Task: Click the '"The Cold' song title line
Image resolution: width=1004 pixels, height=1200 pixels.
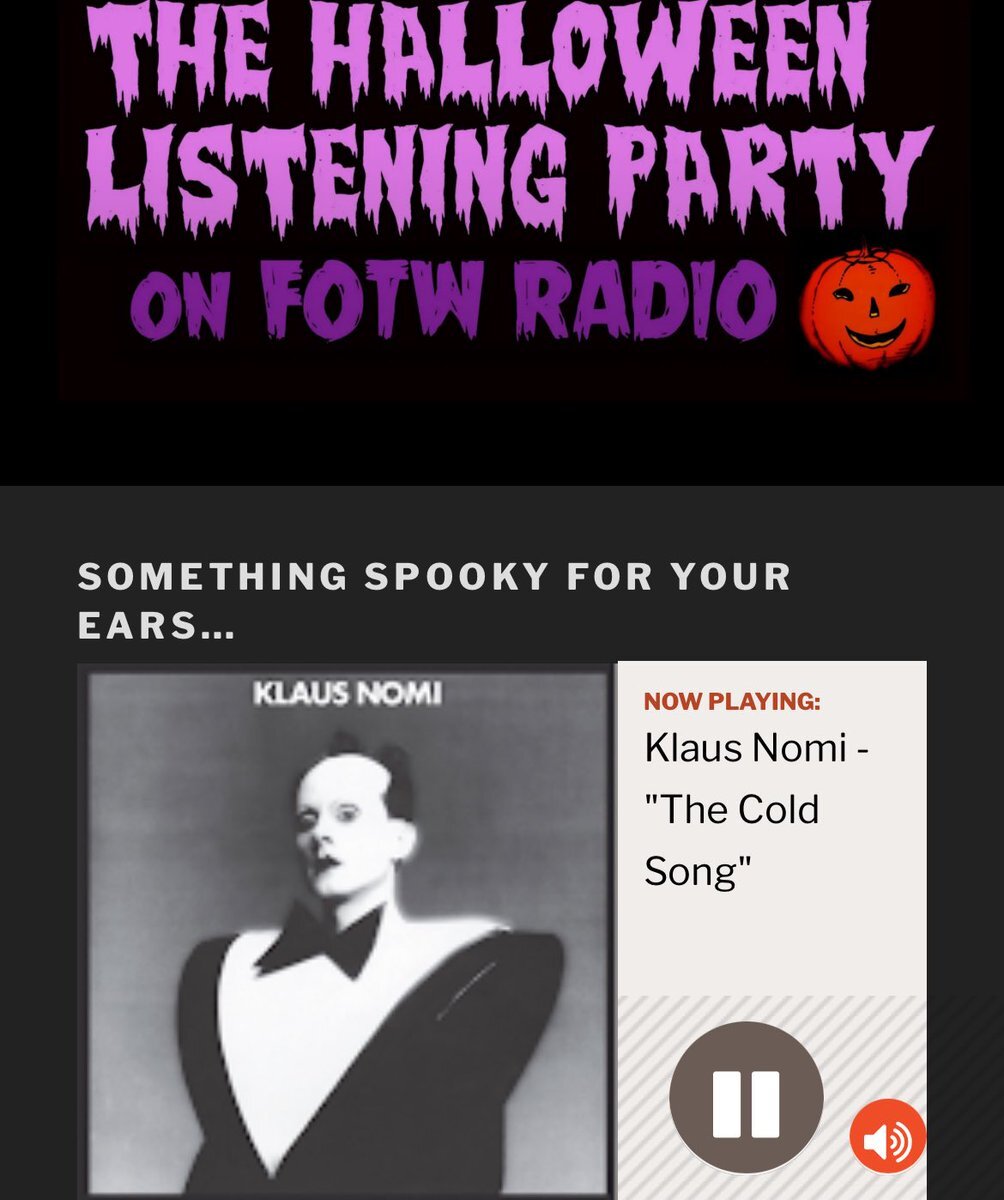Action: [x=732, y=809]
